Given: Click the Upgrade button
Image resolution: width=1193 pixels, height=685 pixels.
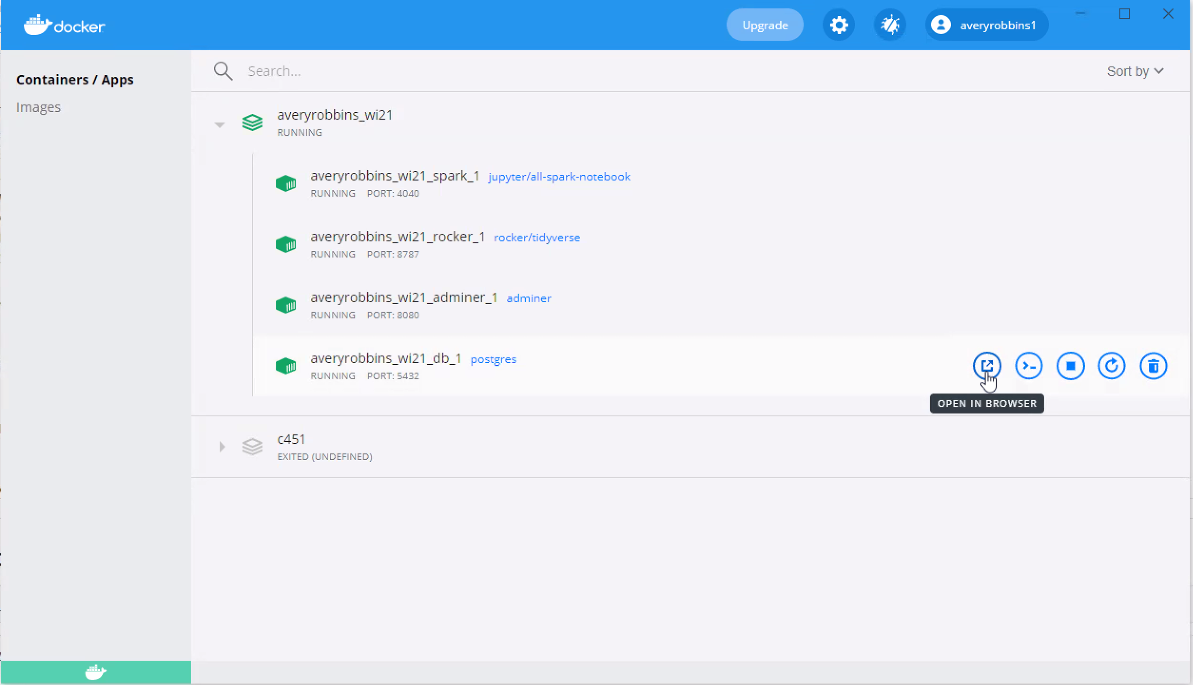Looking at the screenshot, I should coord(765,25).
